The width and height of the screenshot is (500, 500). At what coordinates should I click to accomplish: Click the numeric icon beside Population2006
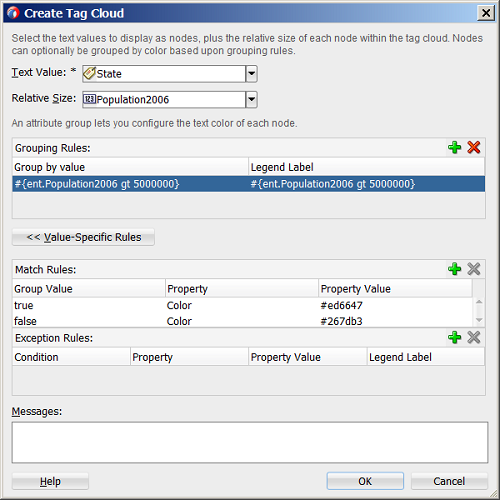89,99
